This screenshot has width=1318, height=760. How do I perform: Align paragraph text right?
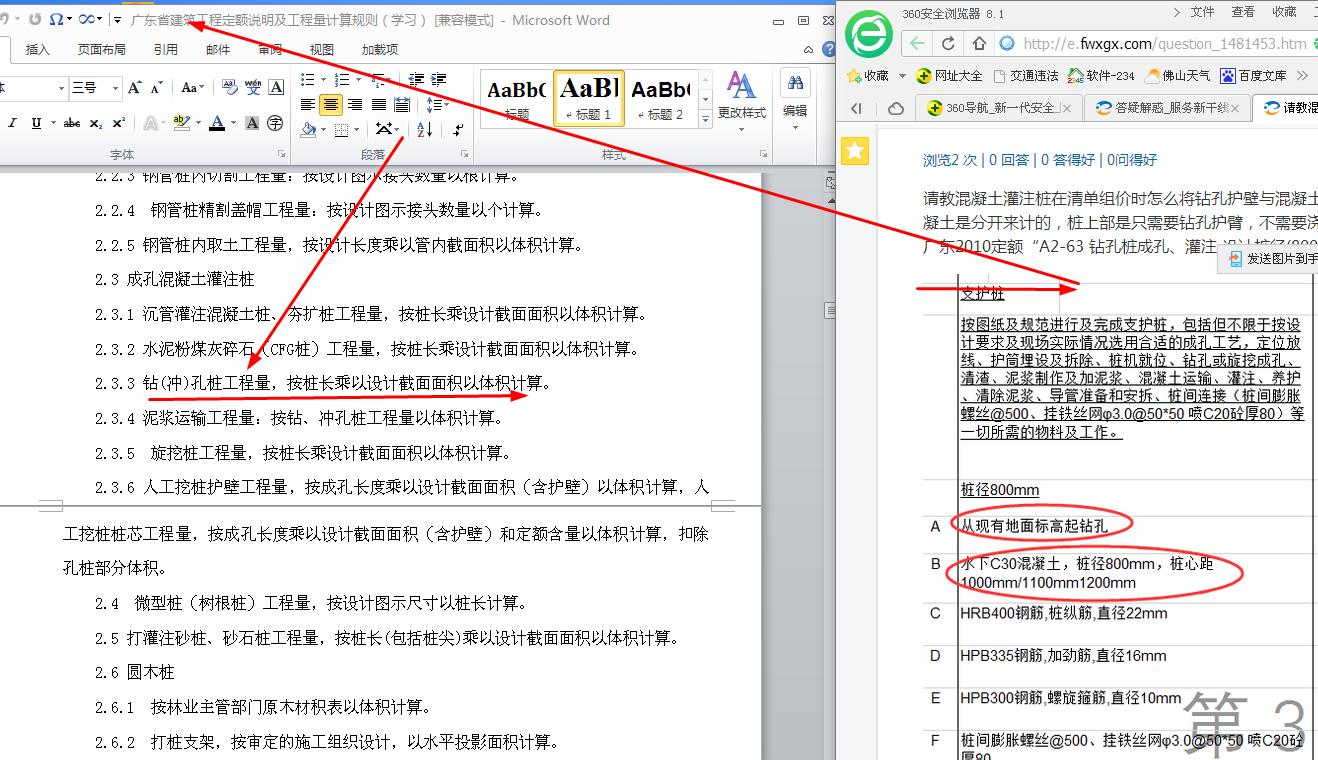pos(355,104)
